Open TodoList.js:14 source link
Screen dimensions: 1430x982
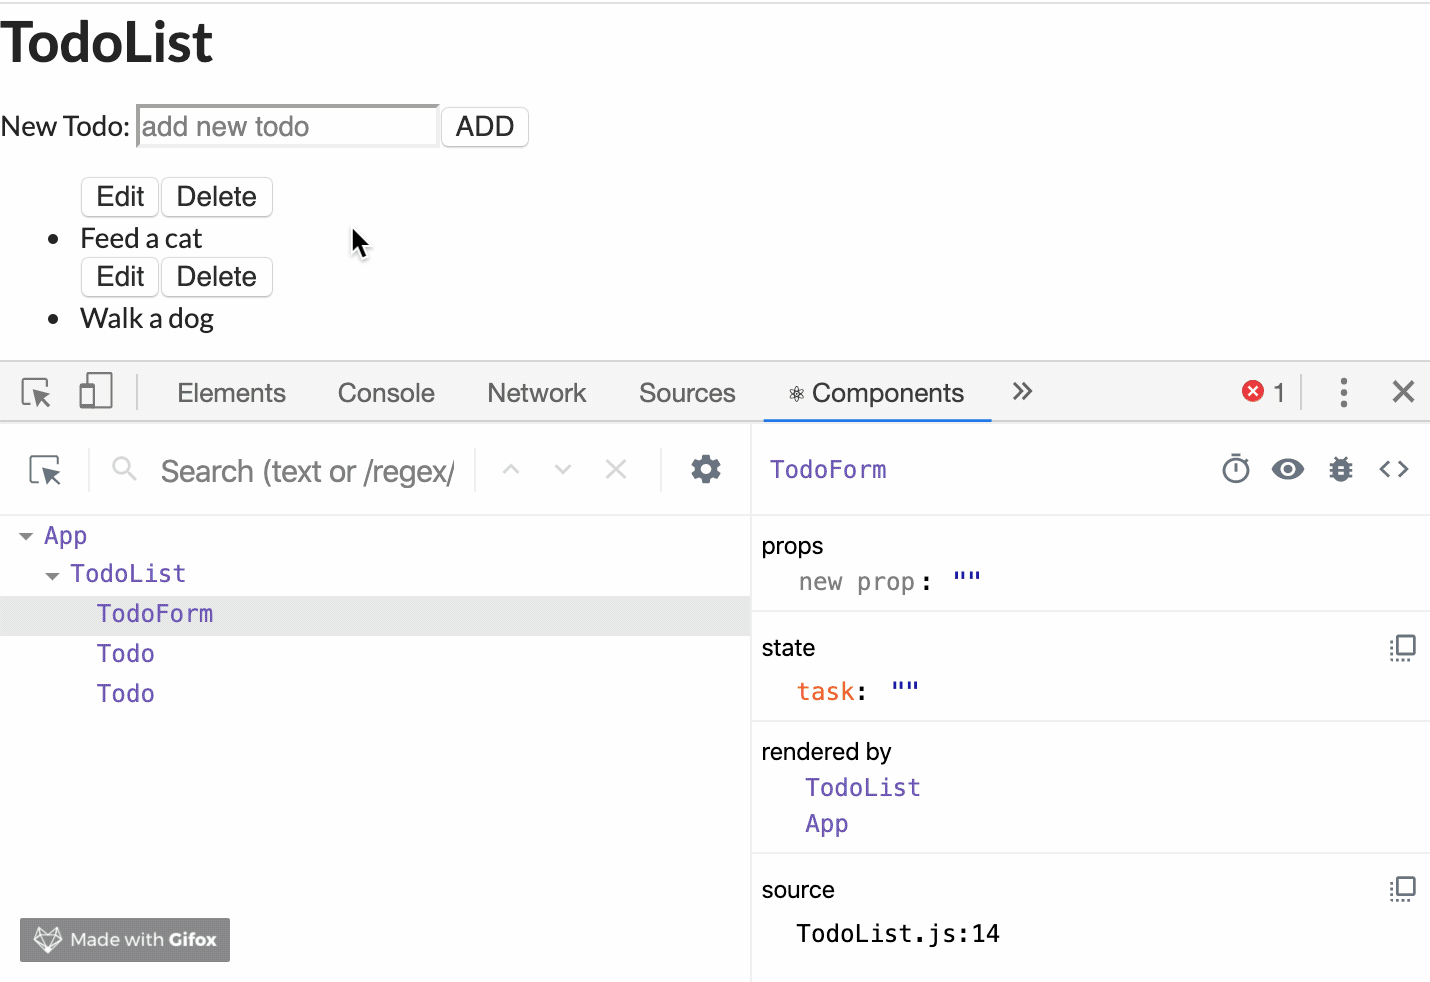click(896, 932)
